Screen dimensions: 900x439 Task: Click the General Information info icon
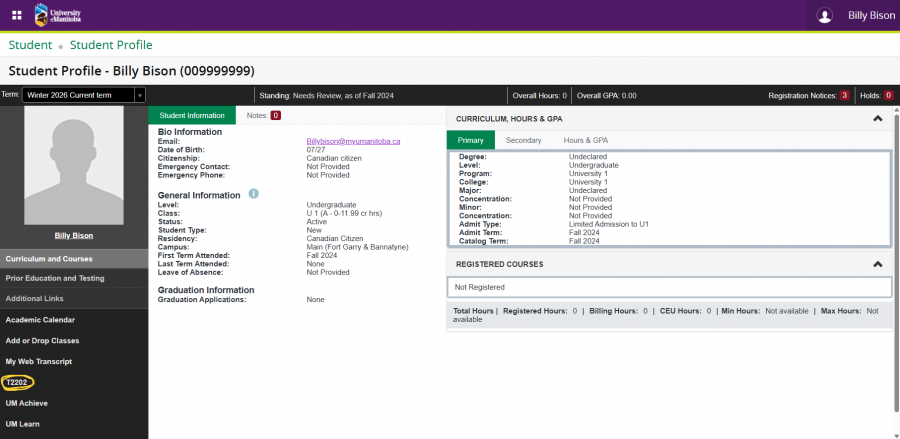(x=254, y=193)
